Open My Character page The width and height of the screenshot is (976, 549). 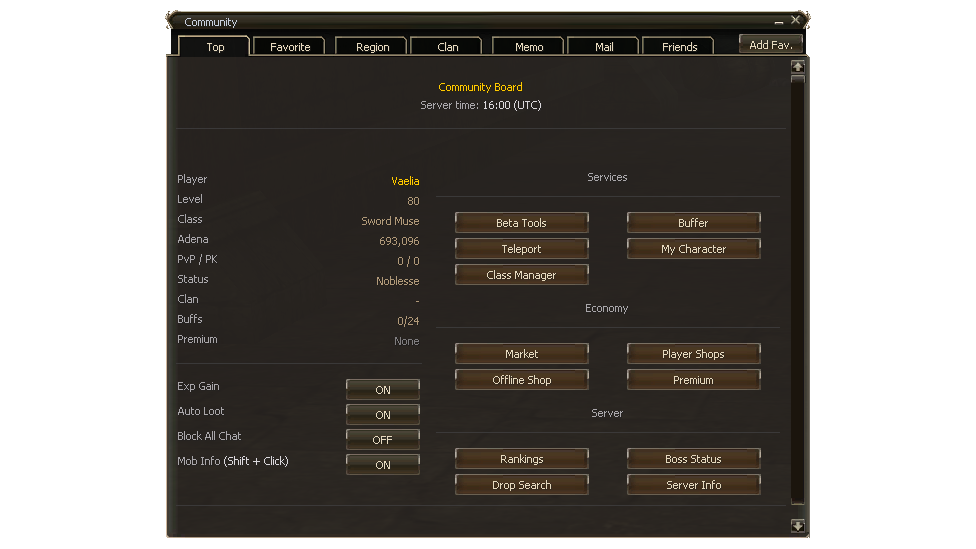tap(693, 249)
